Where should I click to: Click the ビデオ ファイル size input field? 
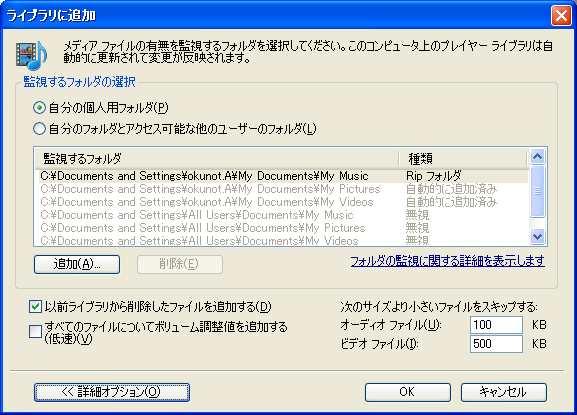[x=496, y=344]
